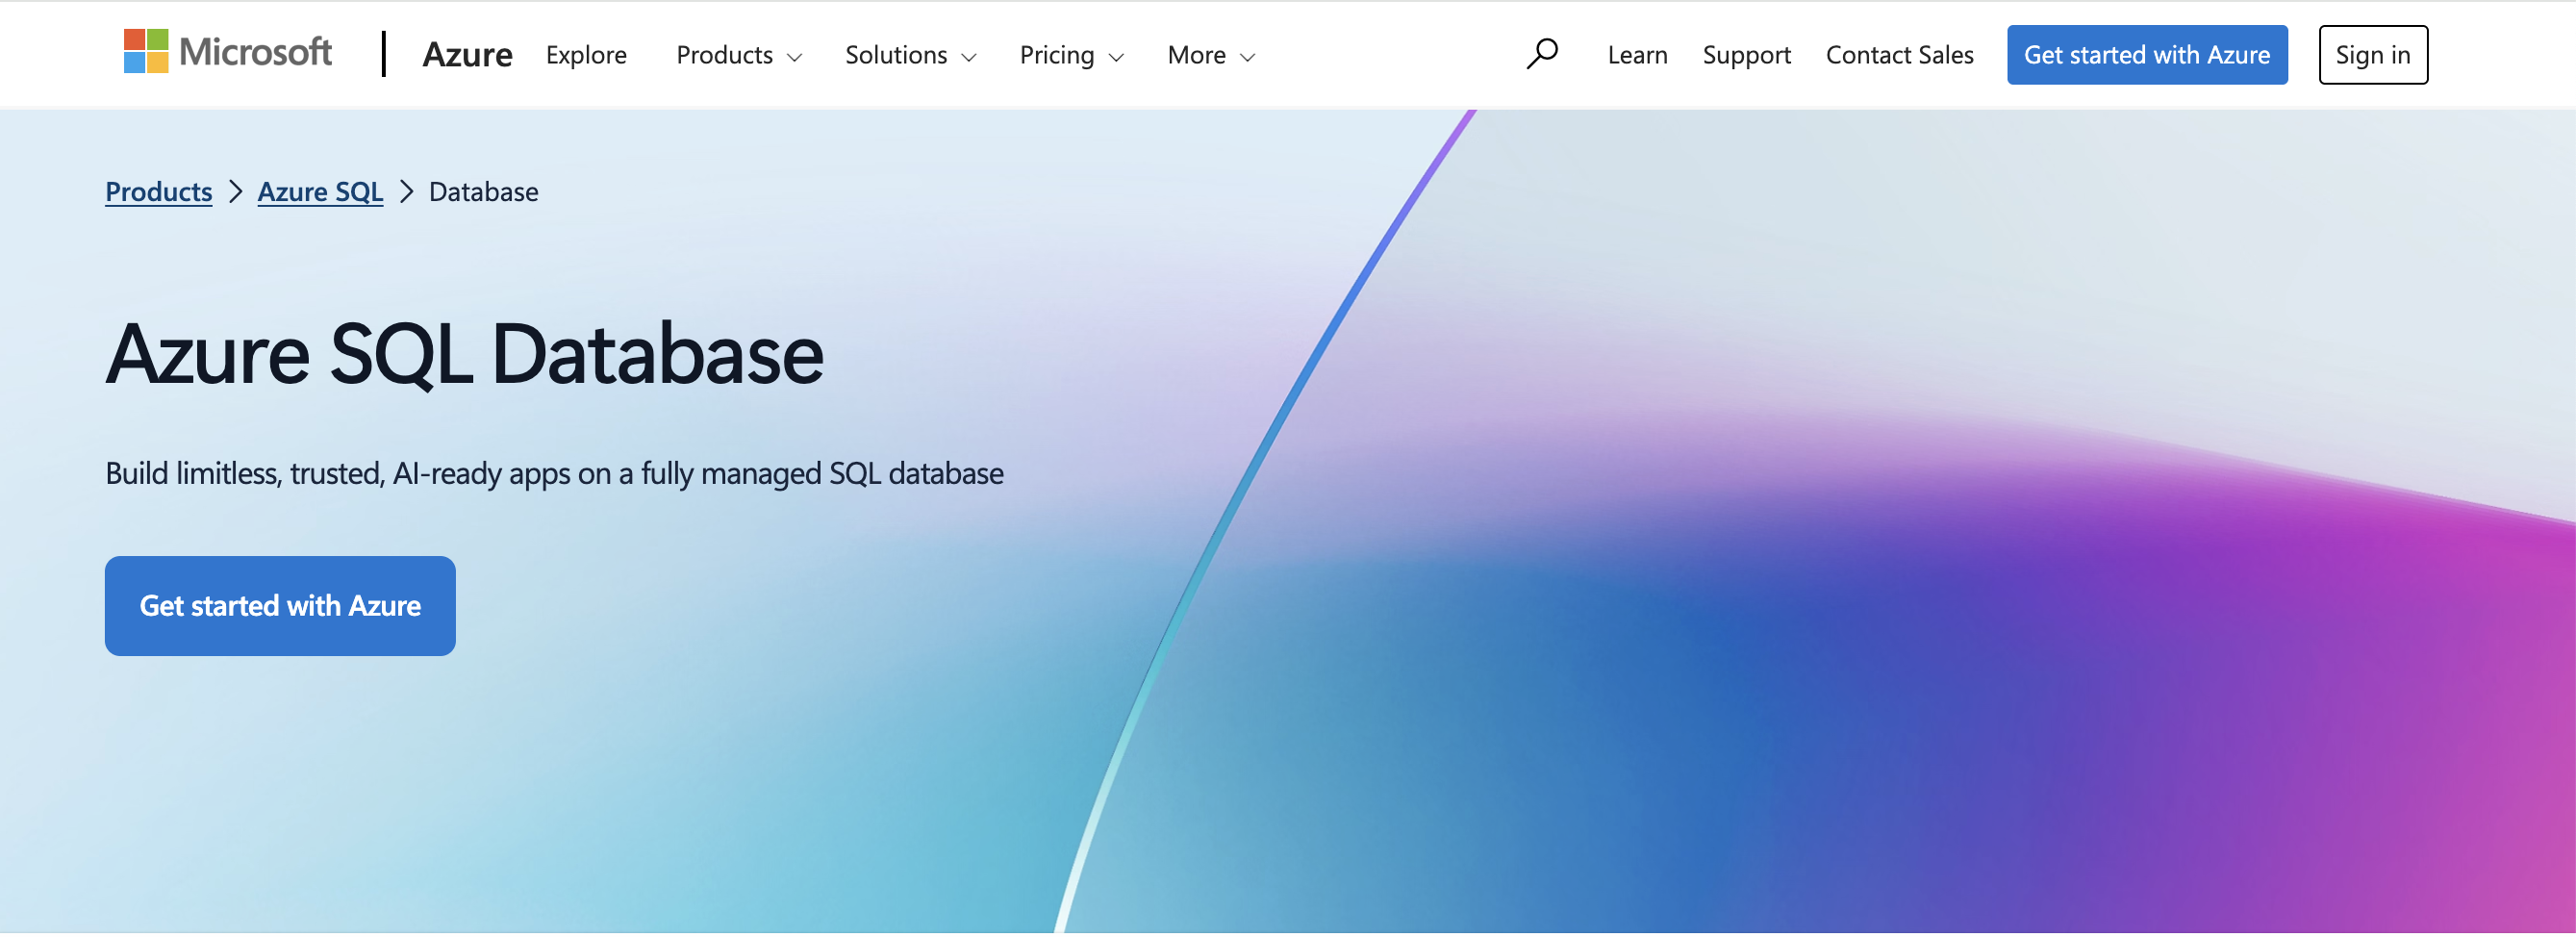The image size is (2576, 937).
Task: Click the Microsoft four-square logo
Action: click(x=146, y=52)
